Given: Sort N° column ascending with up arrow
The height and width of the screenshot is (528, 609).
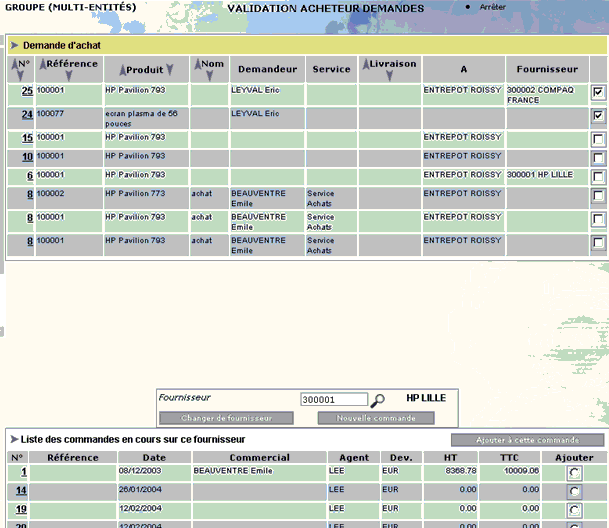Looking at the screenshot, I should 15,64.
